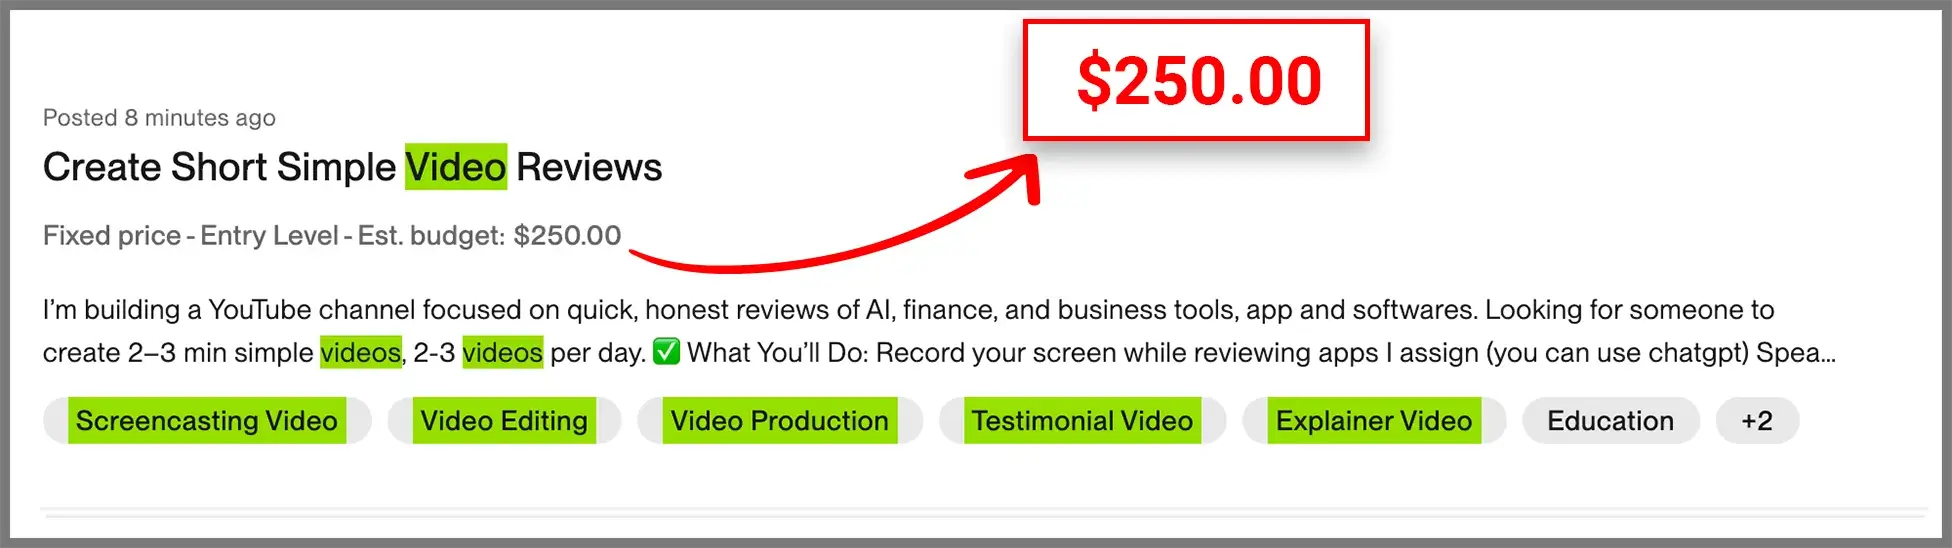1952x548 pixels.
Task: Click the first highlighted videos word
Action: coord(360,352)
